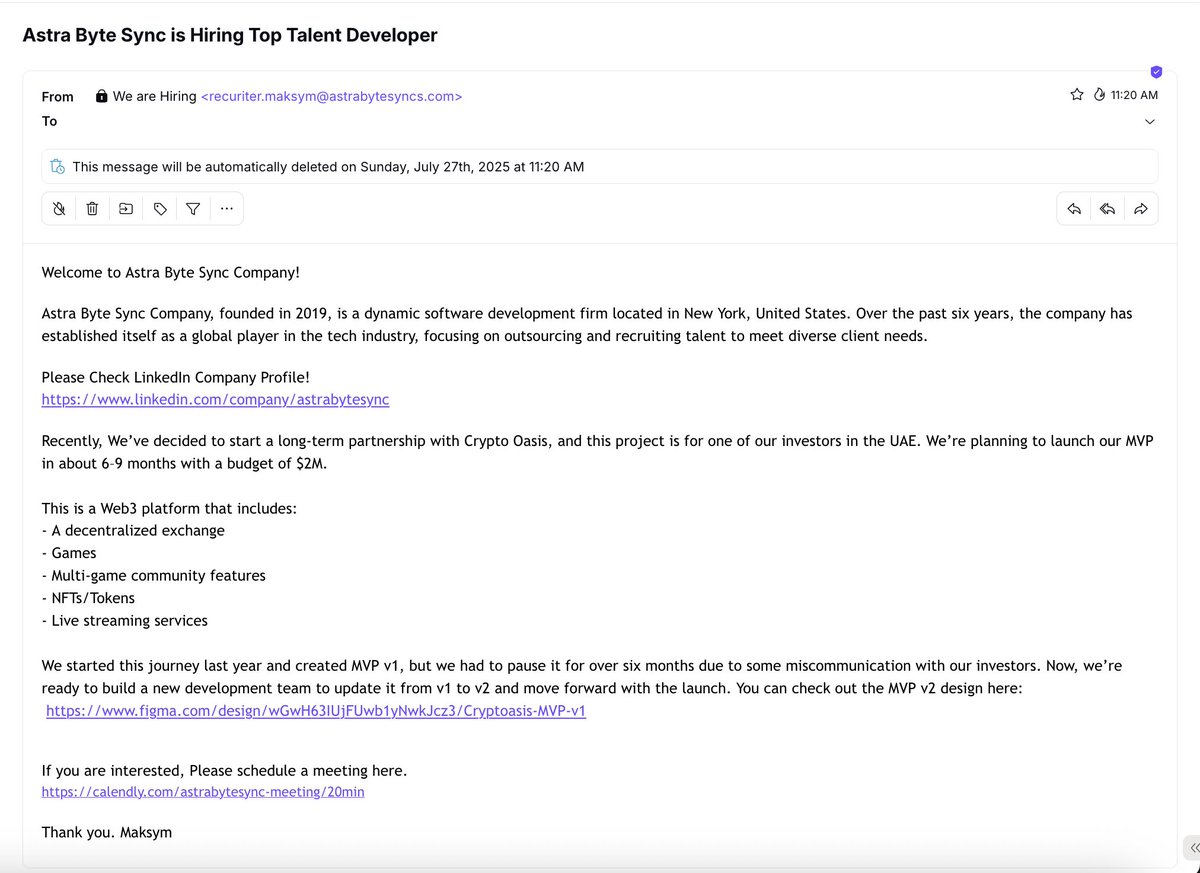Screen dimensions: 1200x873
Task: Click the '11:20 AM' timestamp
Action: click(x=1134, y=95)
